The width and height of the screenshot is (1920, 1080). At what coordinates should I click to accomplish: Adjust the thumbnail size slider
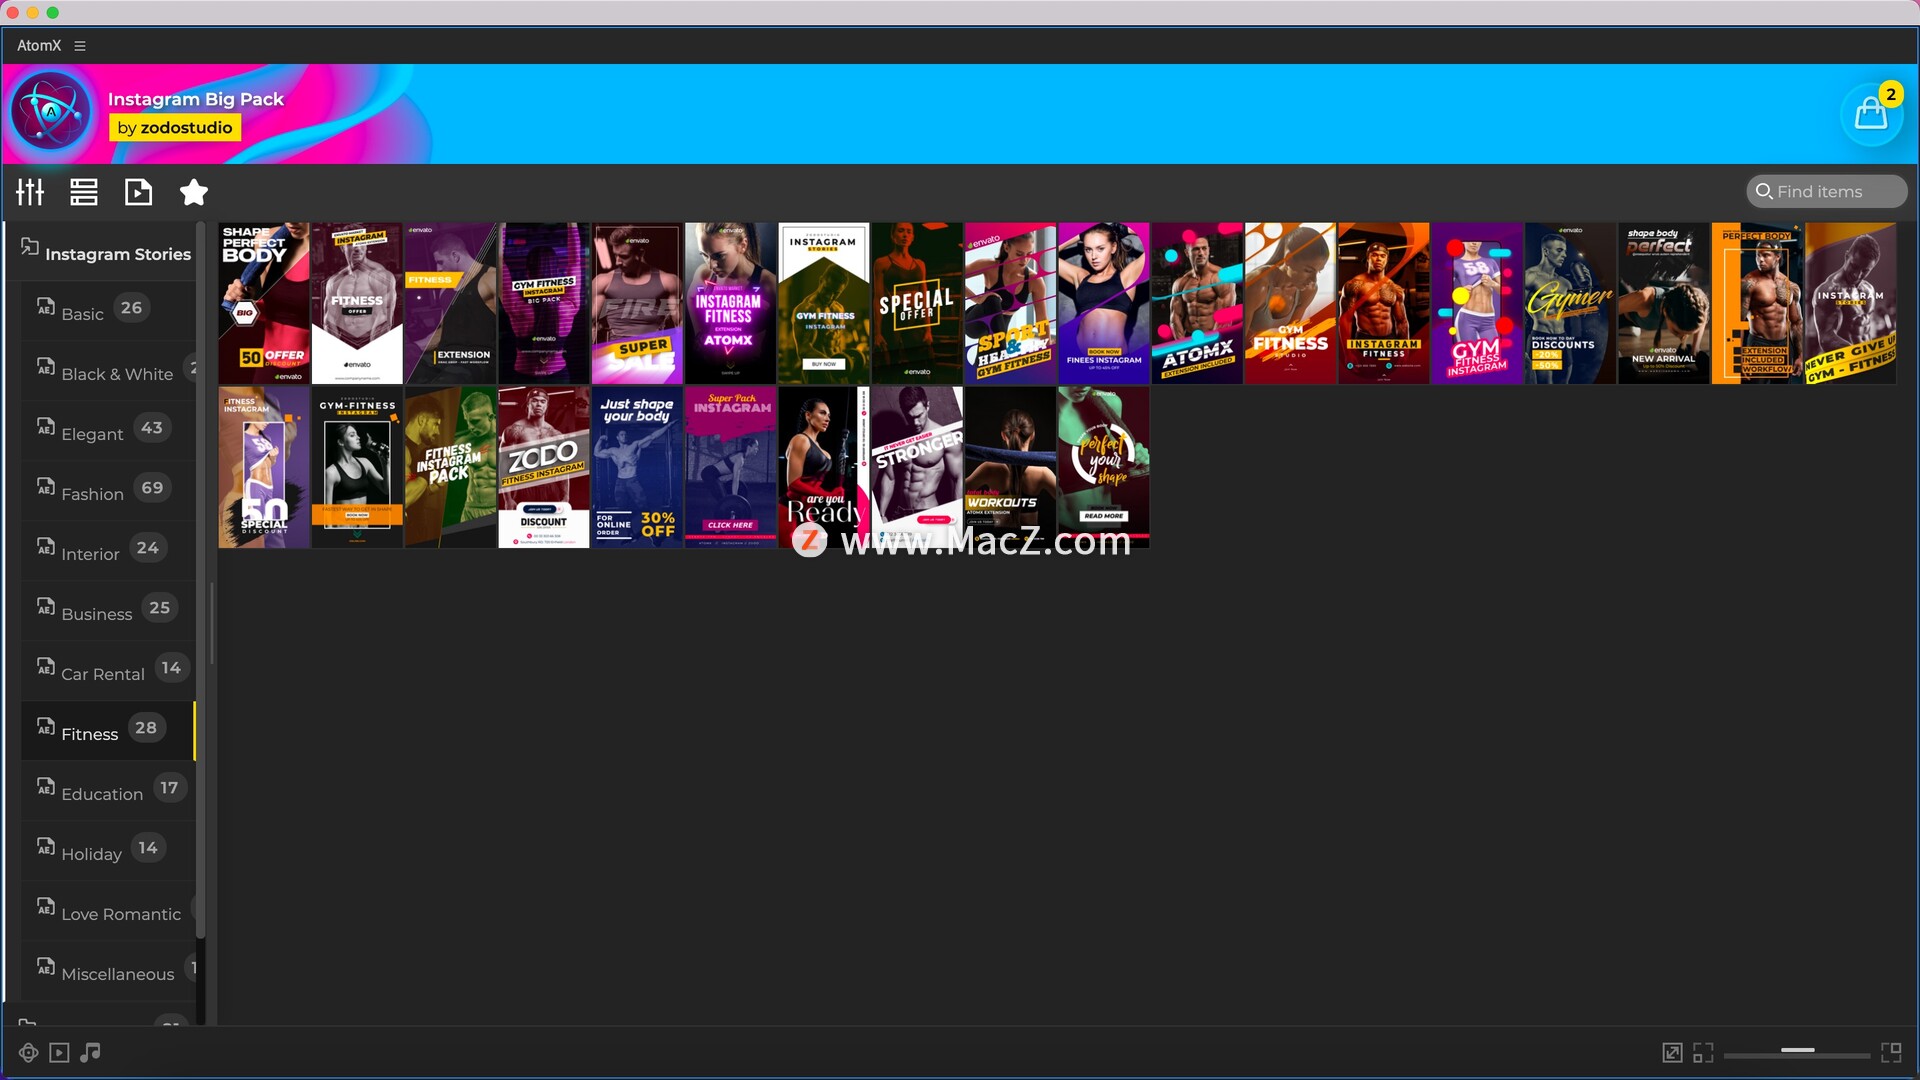1797,1051
